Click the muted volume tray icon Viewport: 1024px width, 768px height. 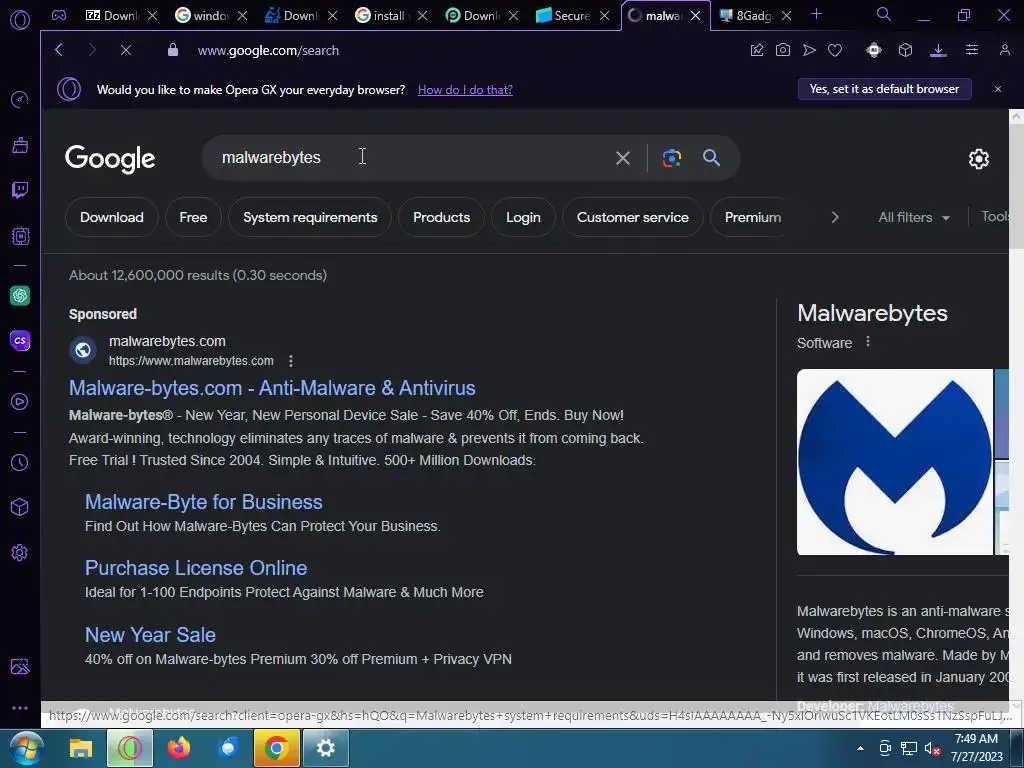click(932, 748)
